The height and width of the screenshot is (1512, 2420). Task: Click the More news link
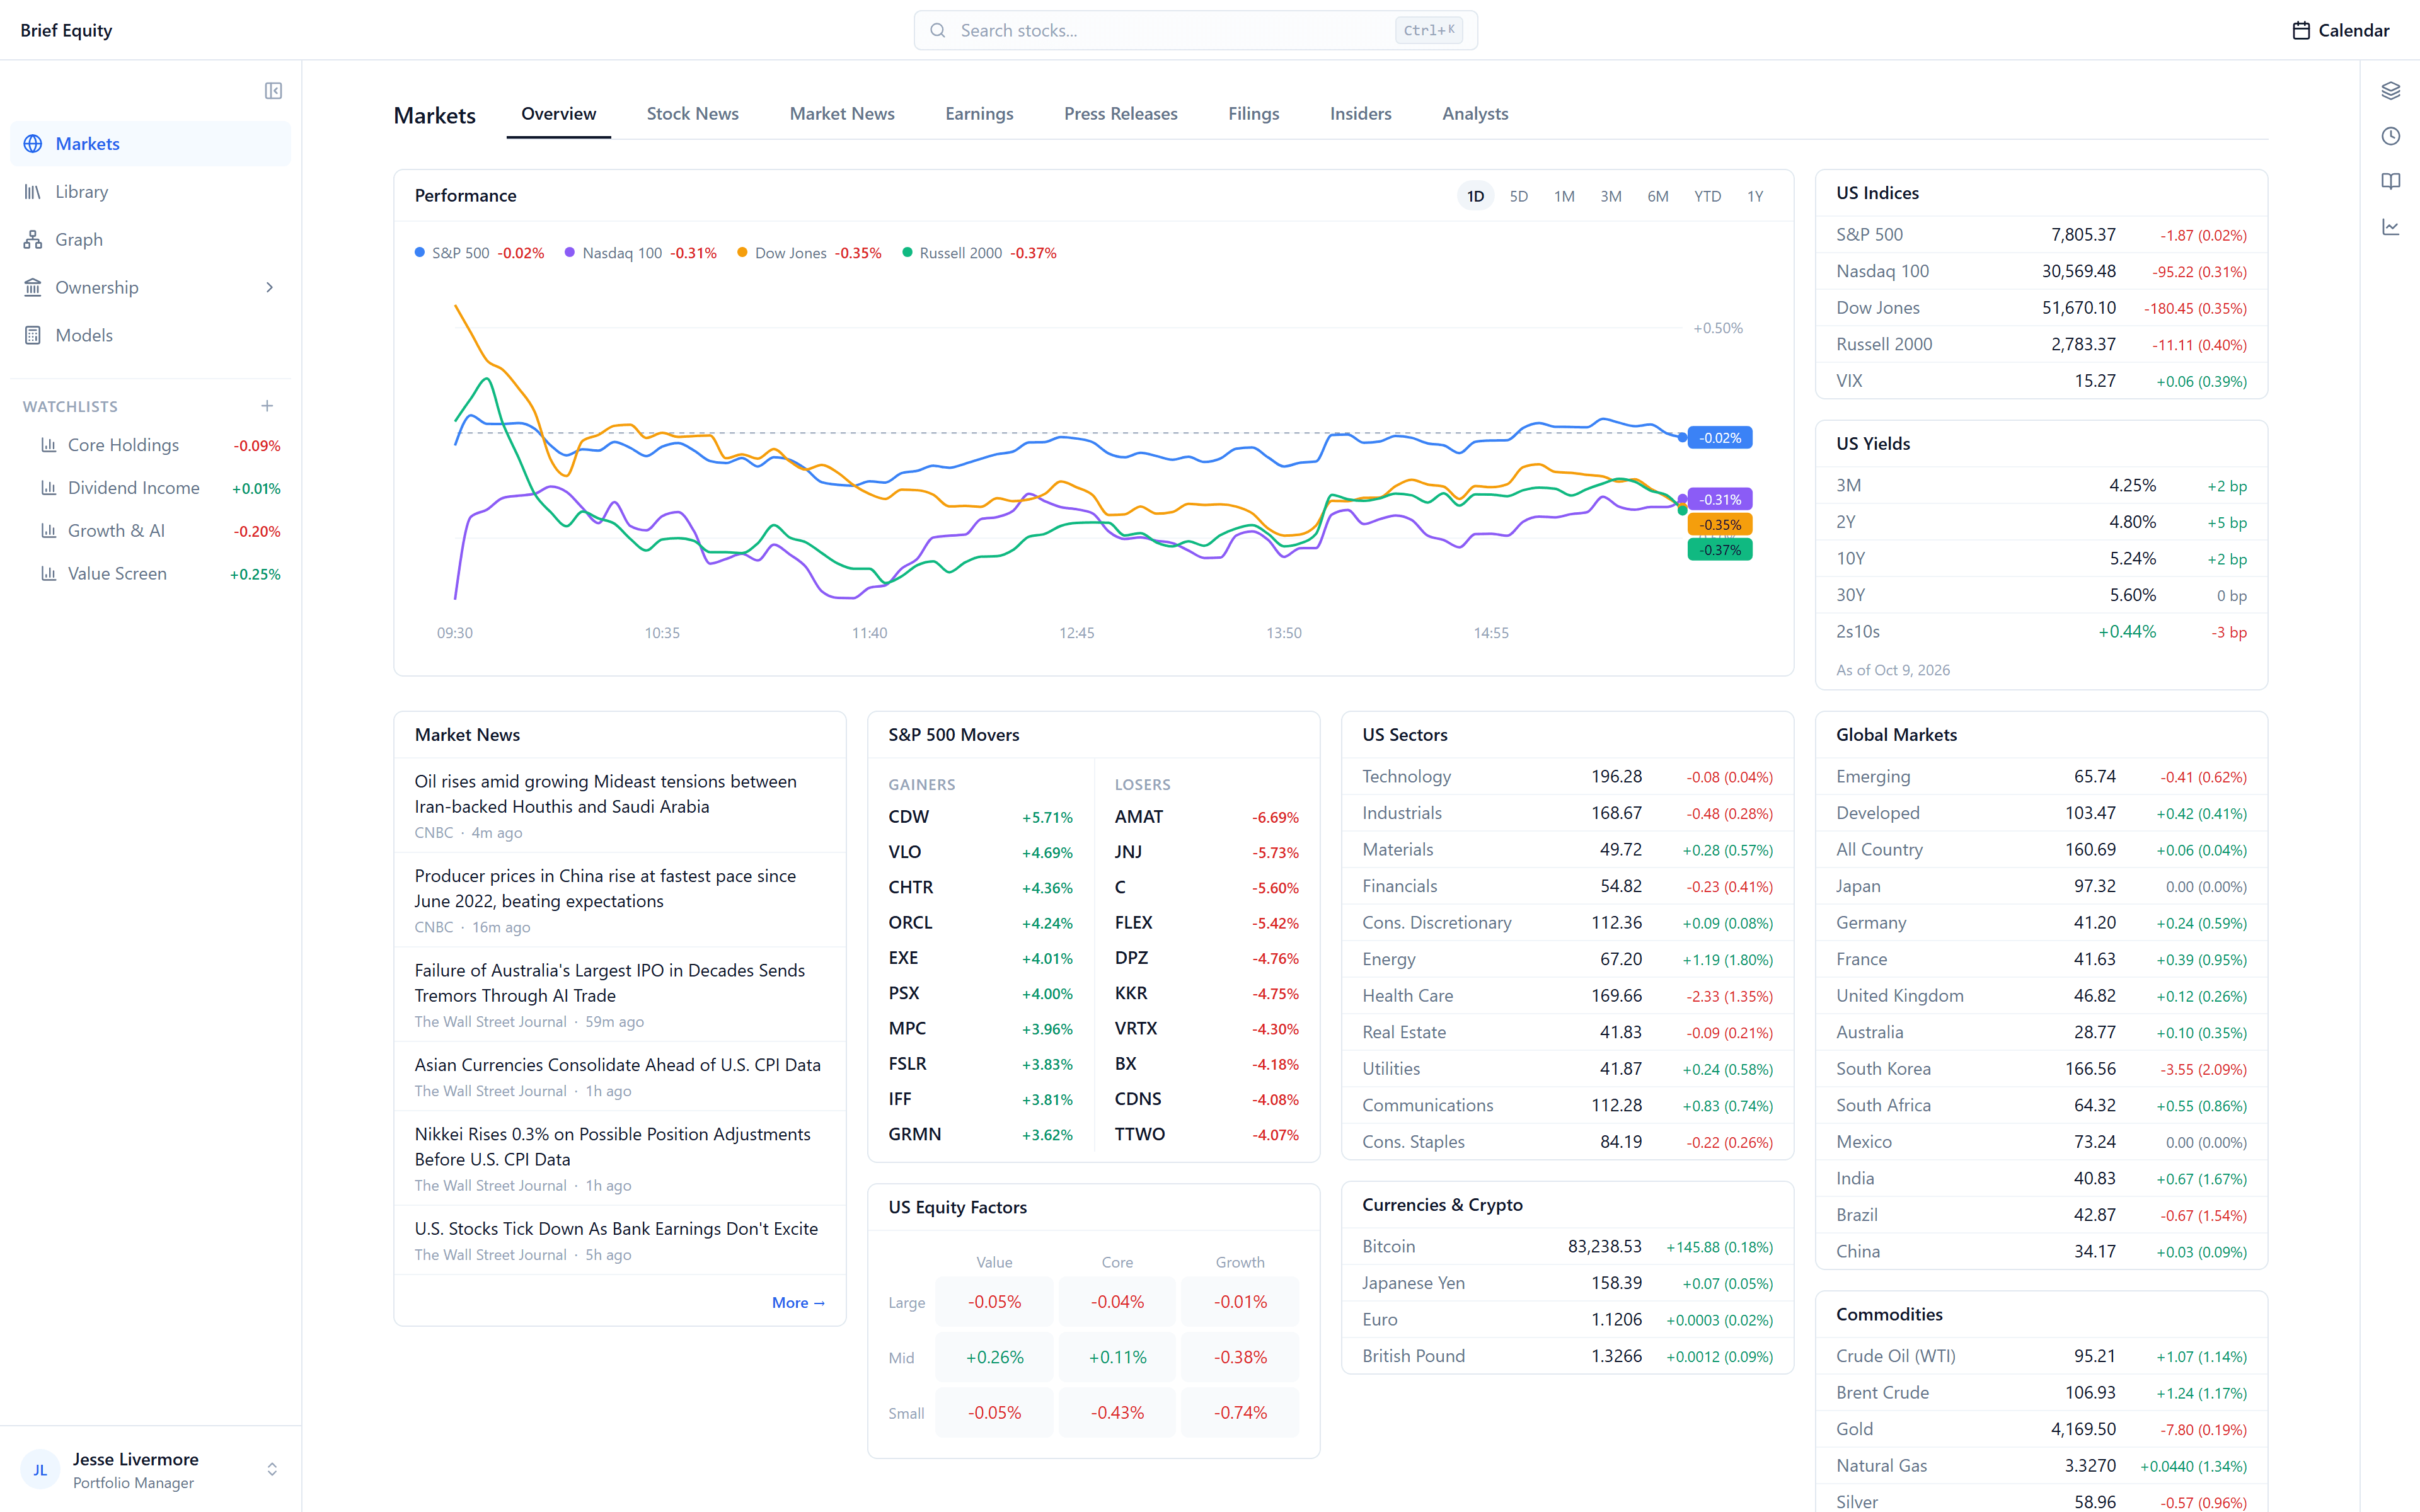pyautogui.click(x=798, y=1303)
